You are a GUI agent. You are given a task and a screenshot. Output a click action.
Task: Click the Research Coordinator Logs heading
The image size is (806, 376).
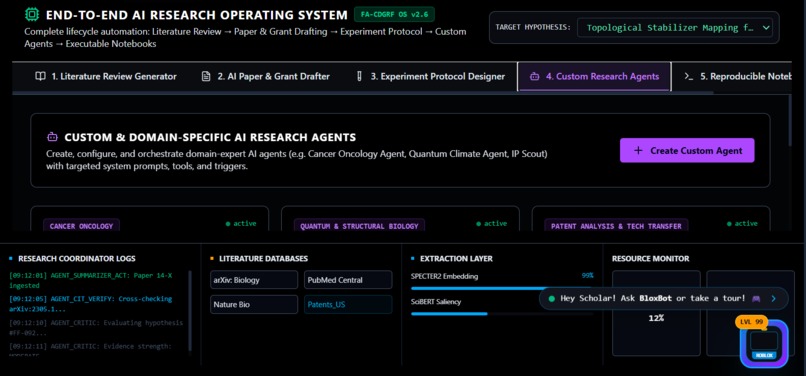pyautogui.click(x=77, y=259)
